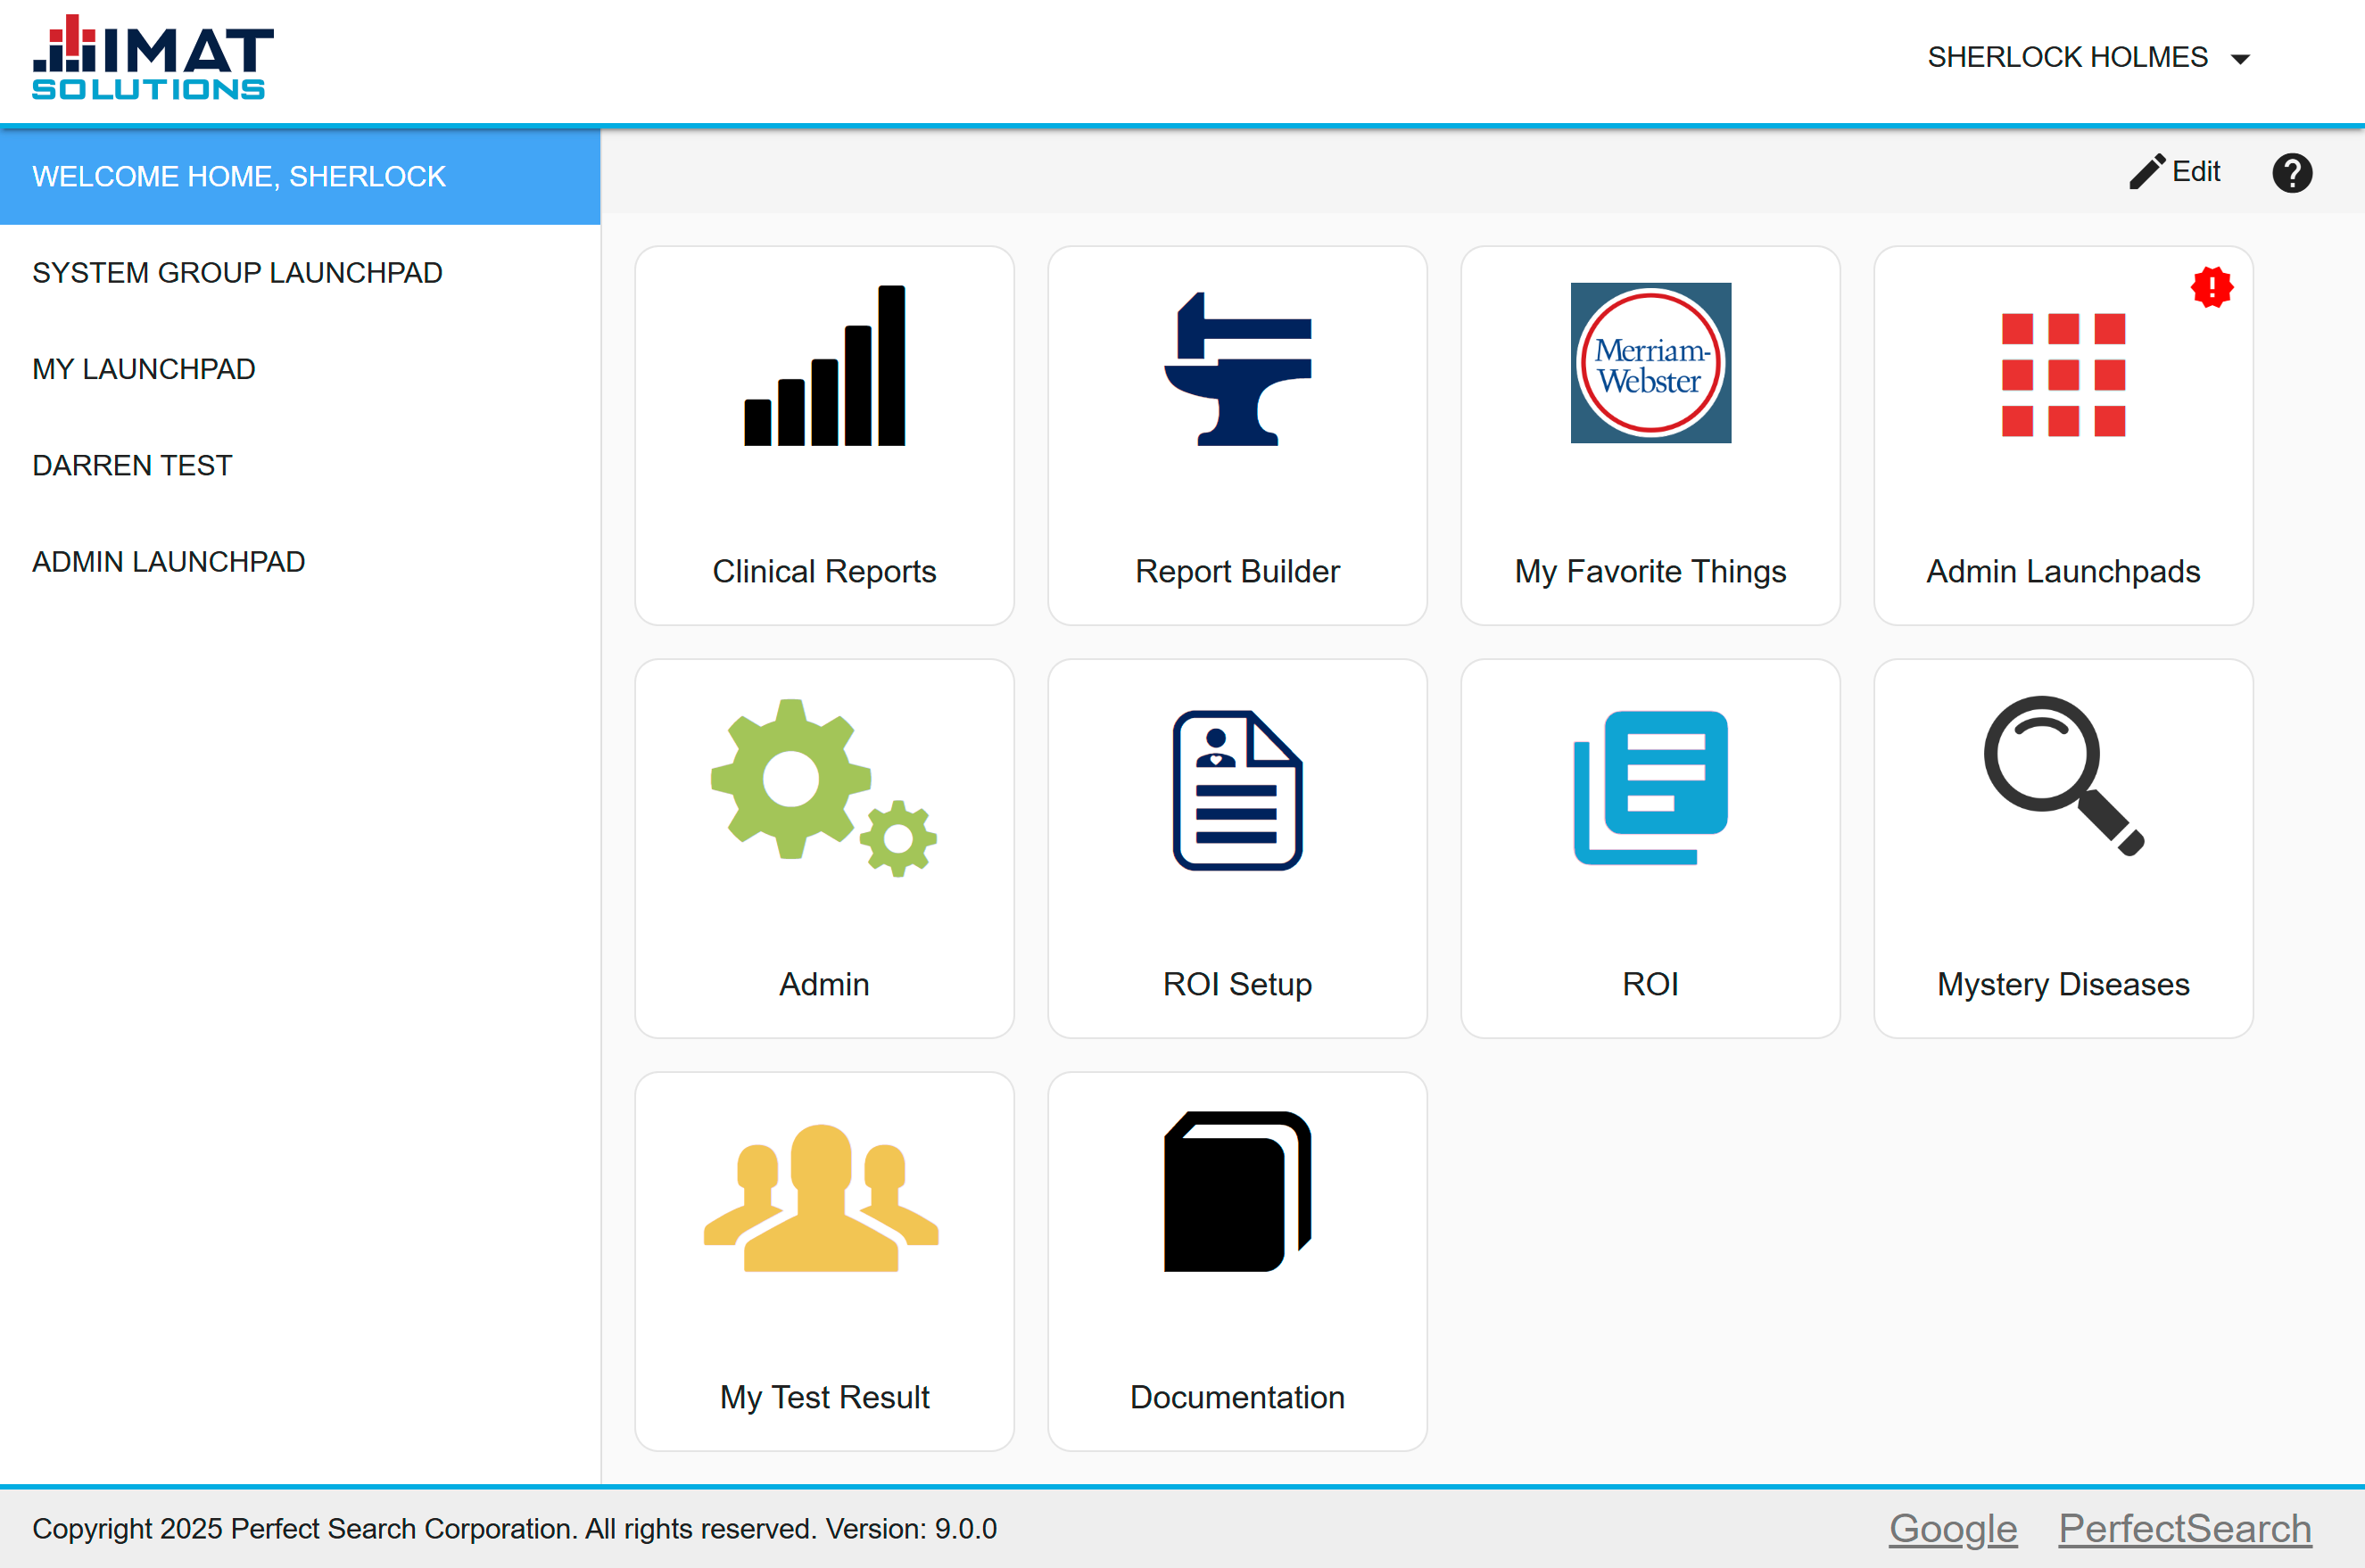Image resolution: width=2365 pixels, height=1568 pixels.
Task: Toggle Admin Launchpads notification badge
Action: click(2211, 285)
